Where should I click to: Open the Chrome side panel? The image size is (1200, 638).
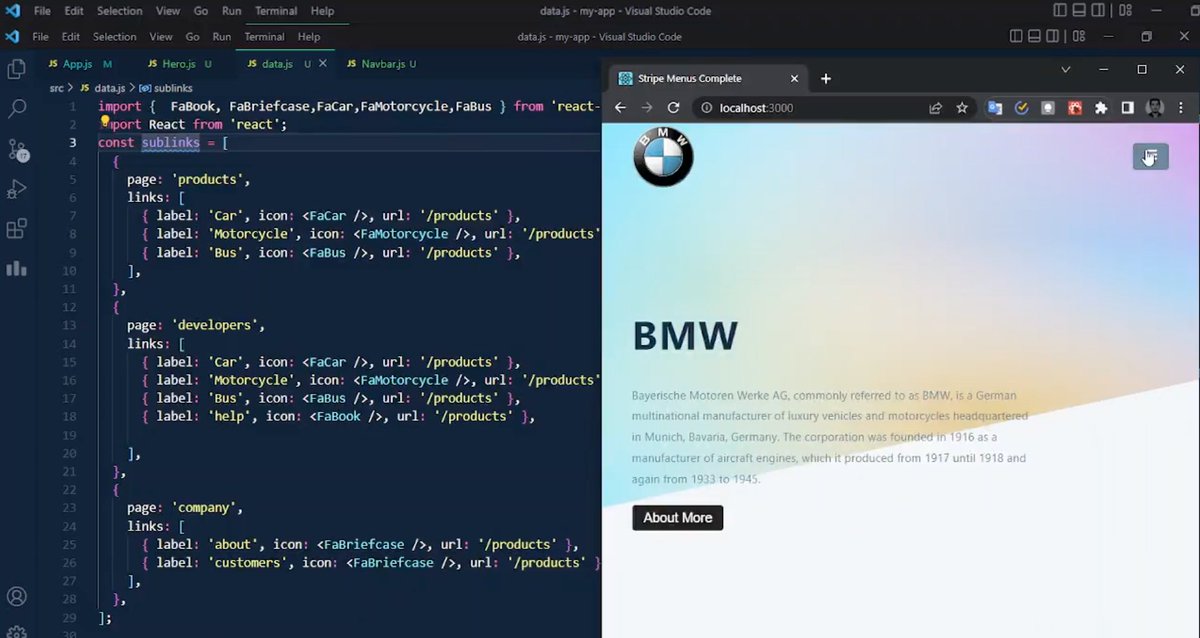(1128, 108)
